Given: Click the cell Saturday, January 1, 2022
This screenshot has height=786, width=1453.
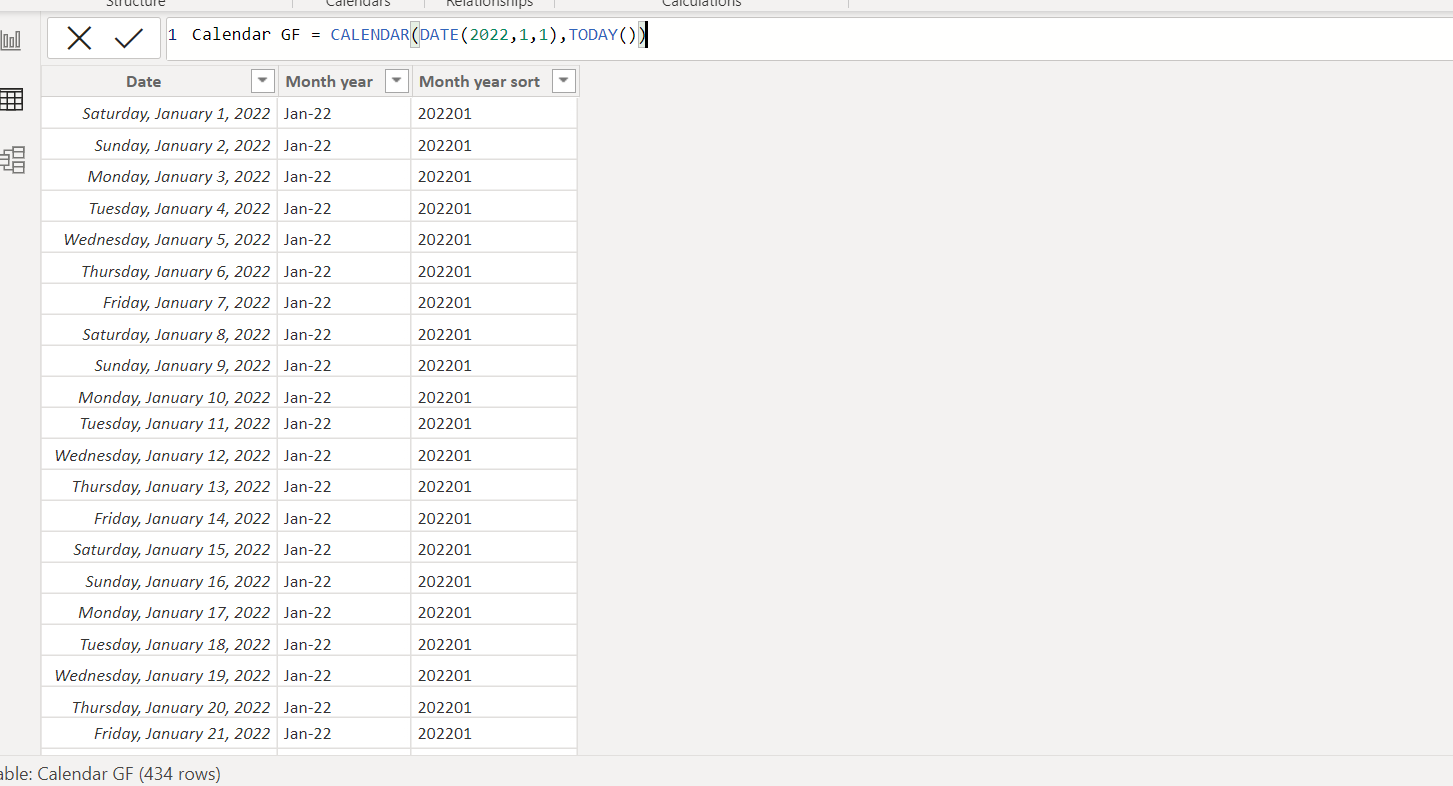Looking at the screenshot, I should point(160,113).
